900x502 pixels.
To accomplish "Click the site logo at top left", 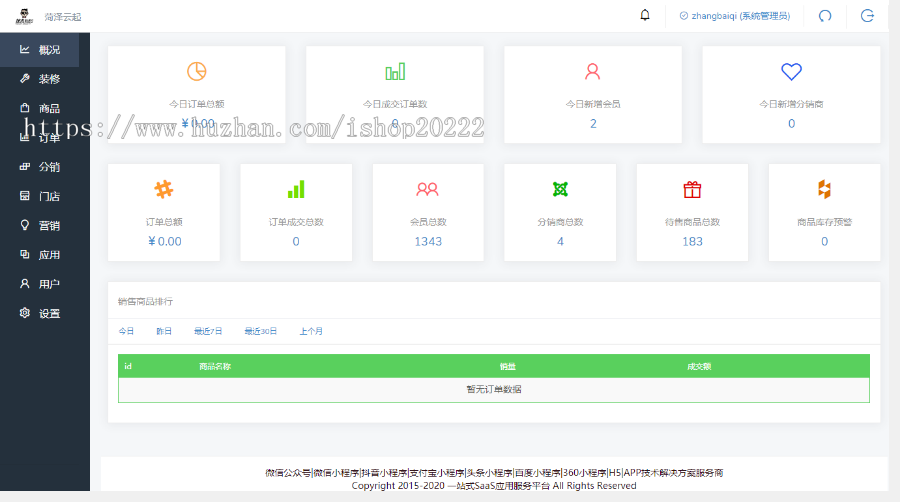I will [24, 16].
